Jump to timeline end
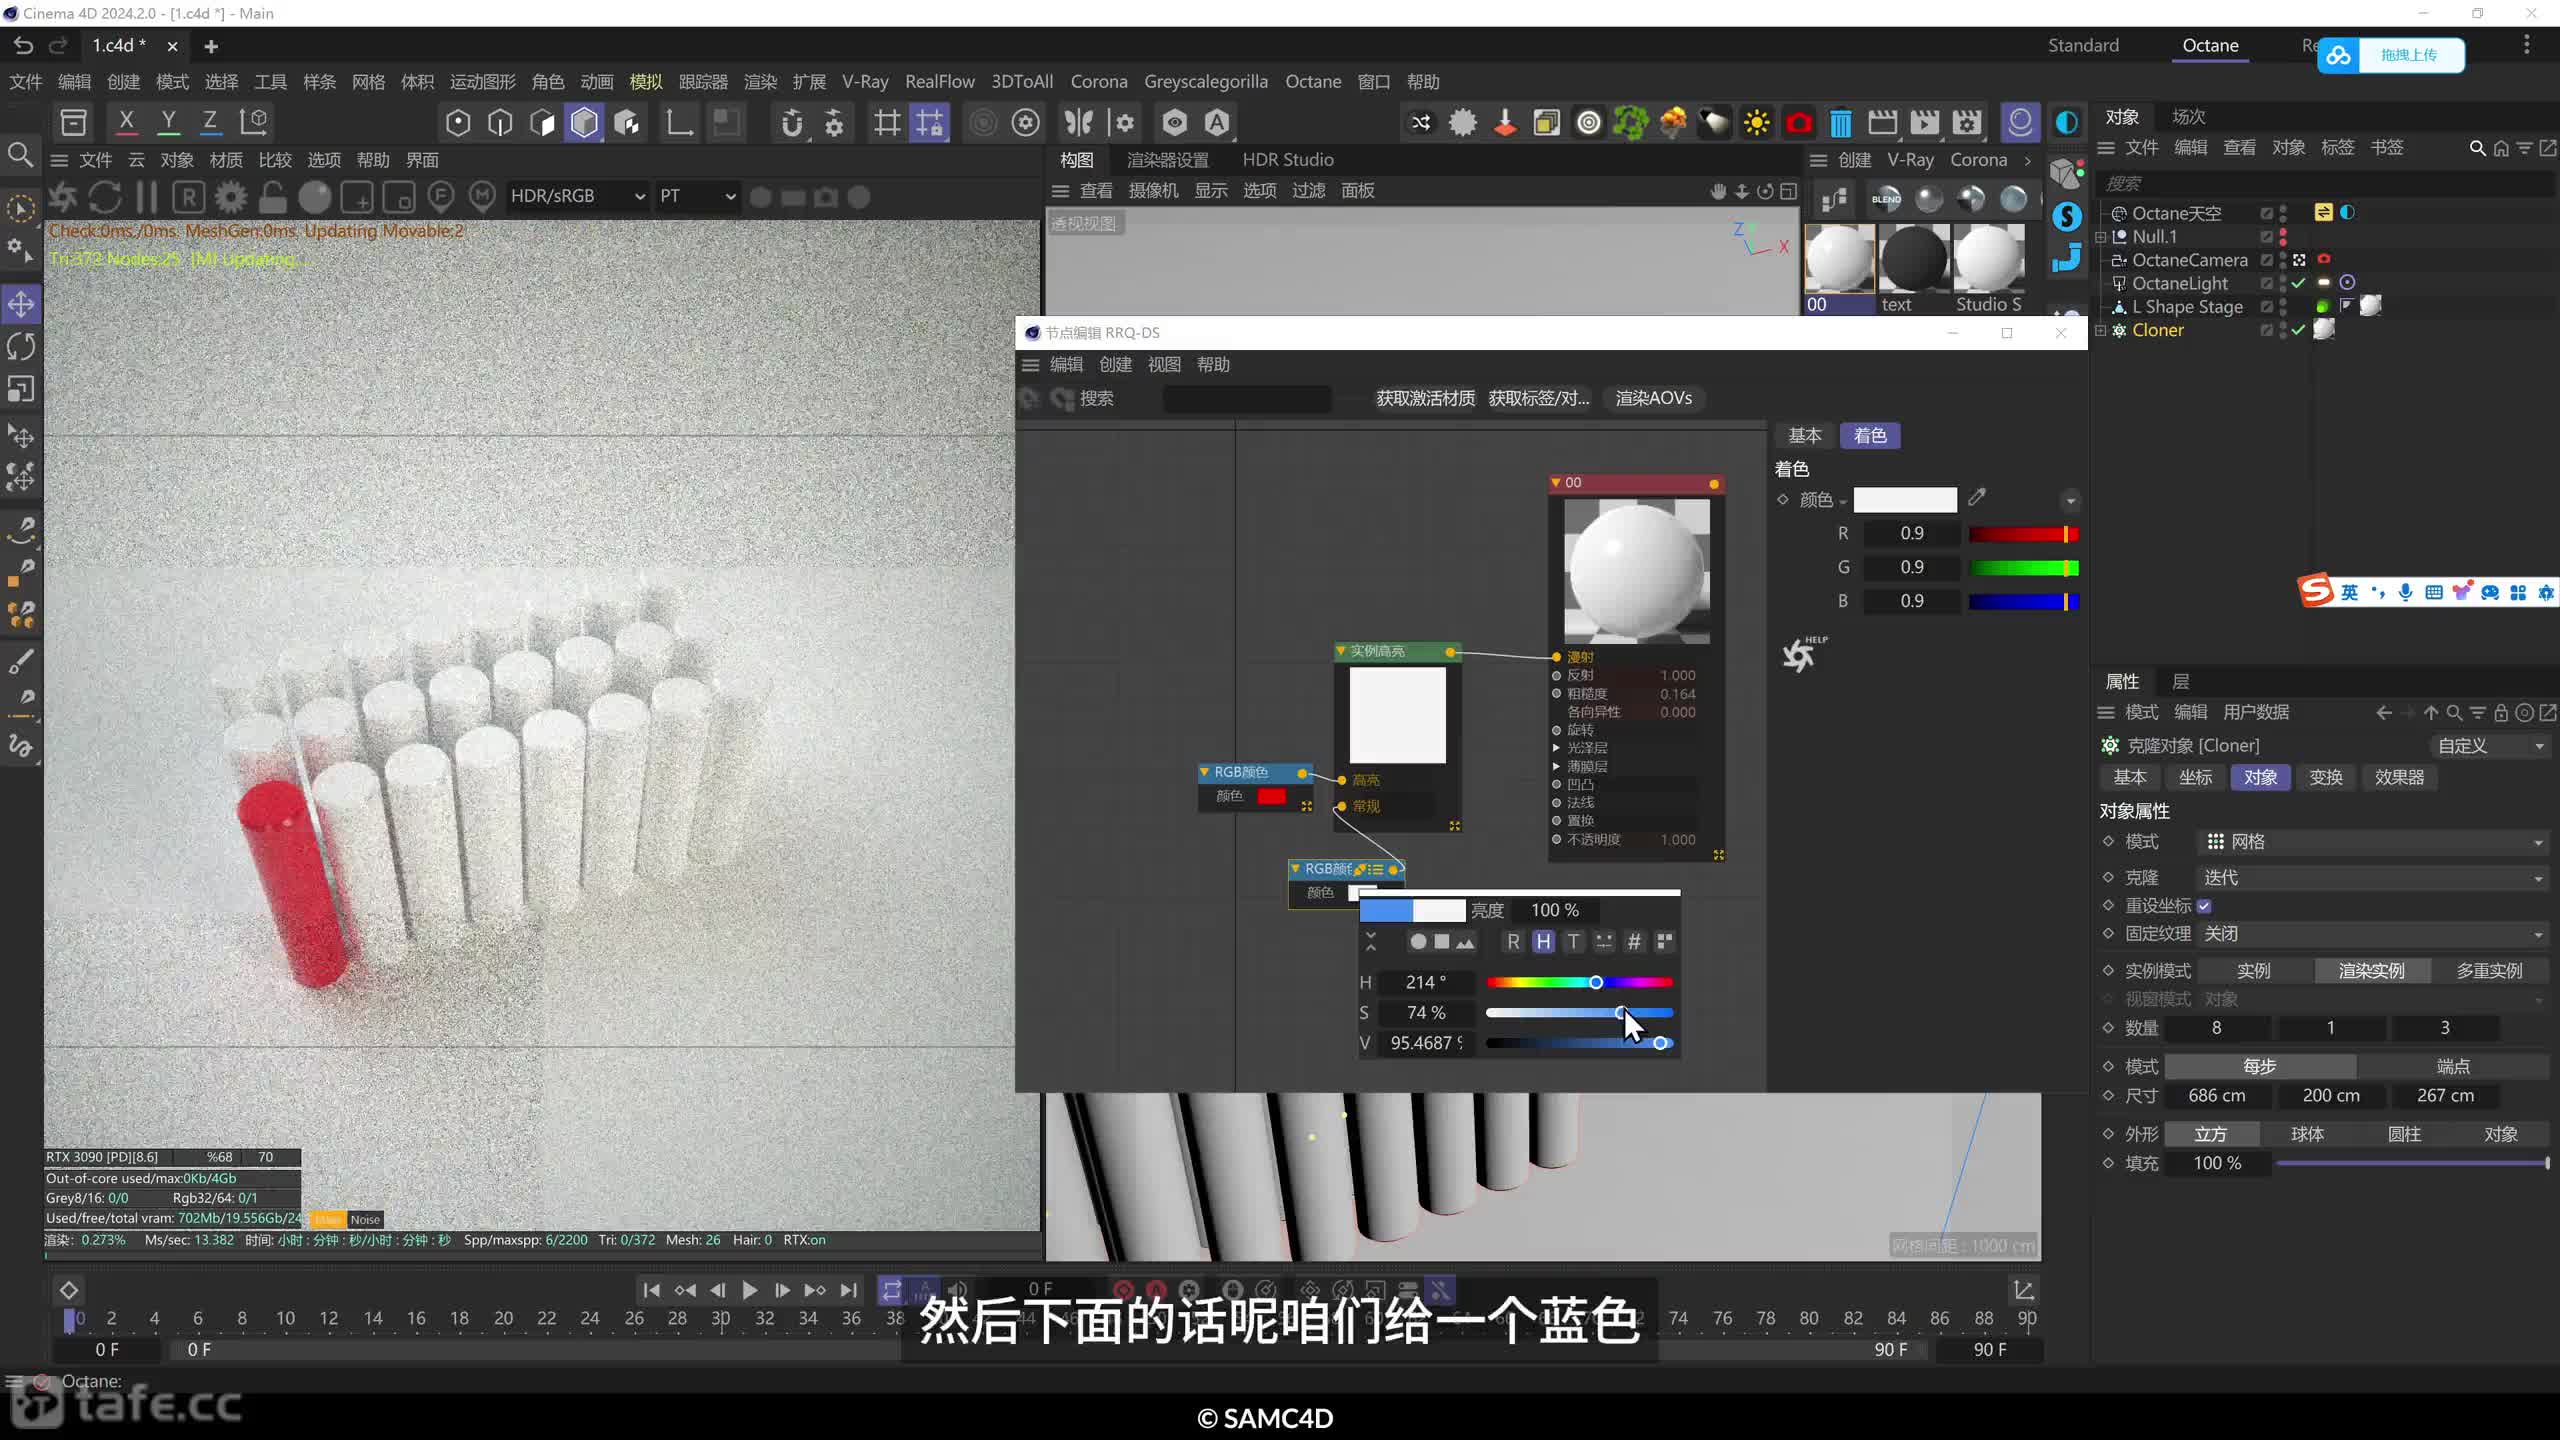Viewport: 2560px width, 1440px height. [848, 1290]
